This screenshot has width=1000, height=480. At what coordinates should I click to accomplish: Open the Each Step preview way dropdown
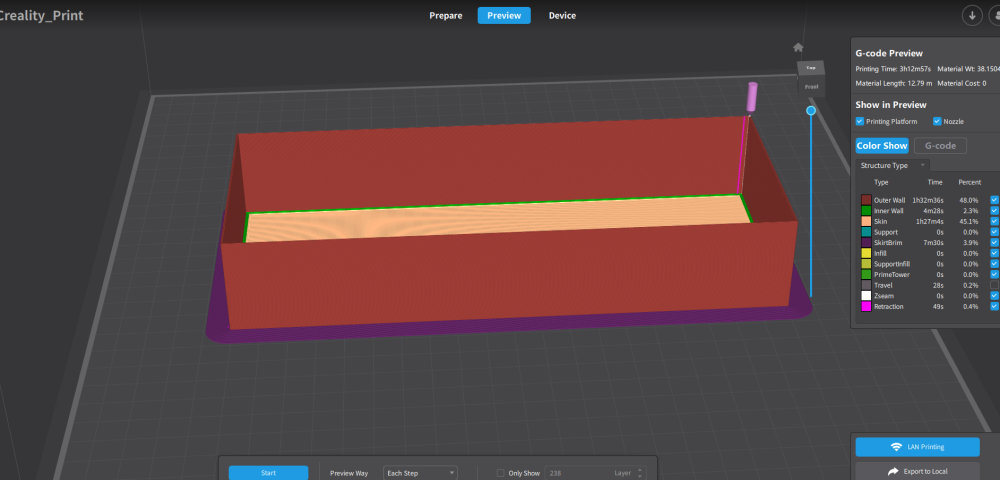click(420, 473)
